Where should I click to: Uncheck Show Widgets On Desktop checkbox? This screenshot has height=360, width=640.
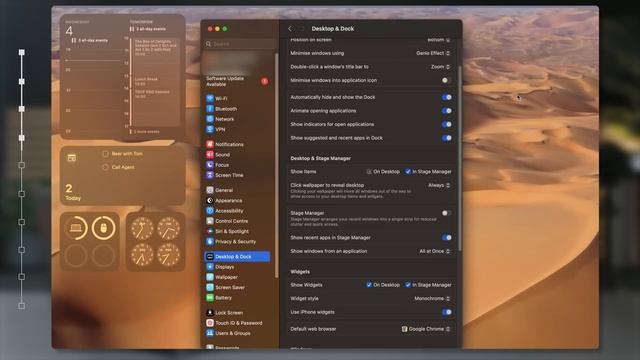pyautogui.click(x=369, y=285)
